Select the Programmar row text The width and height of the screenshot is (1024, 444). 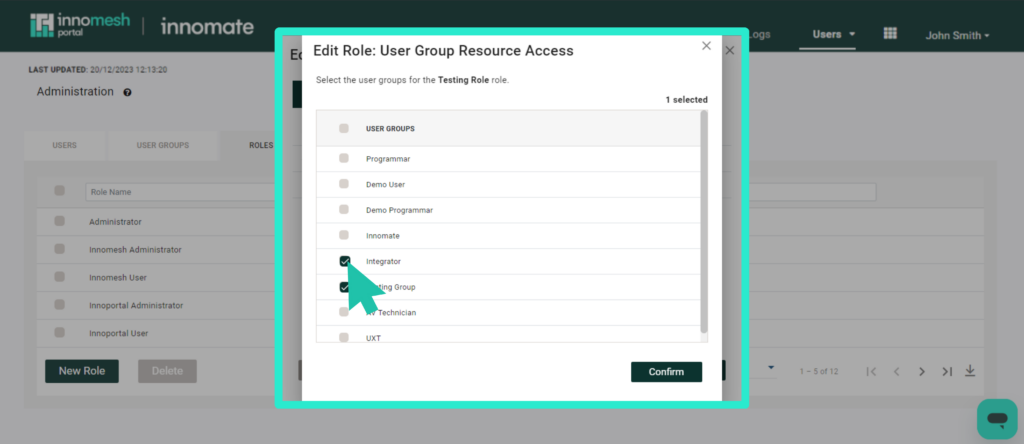(x=388, y=159)
